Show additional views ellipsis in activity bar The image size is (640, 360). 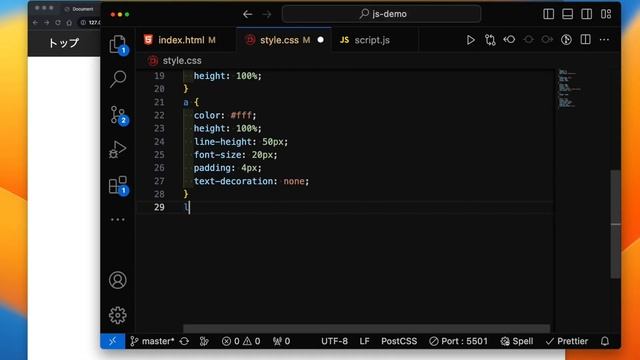tap(118, 220)
